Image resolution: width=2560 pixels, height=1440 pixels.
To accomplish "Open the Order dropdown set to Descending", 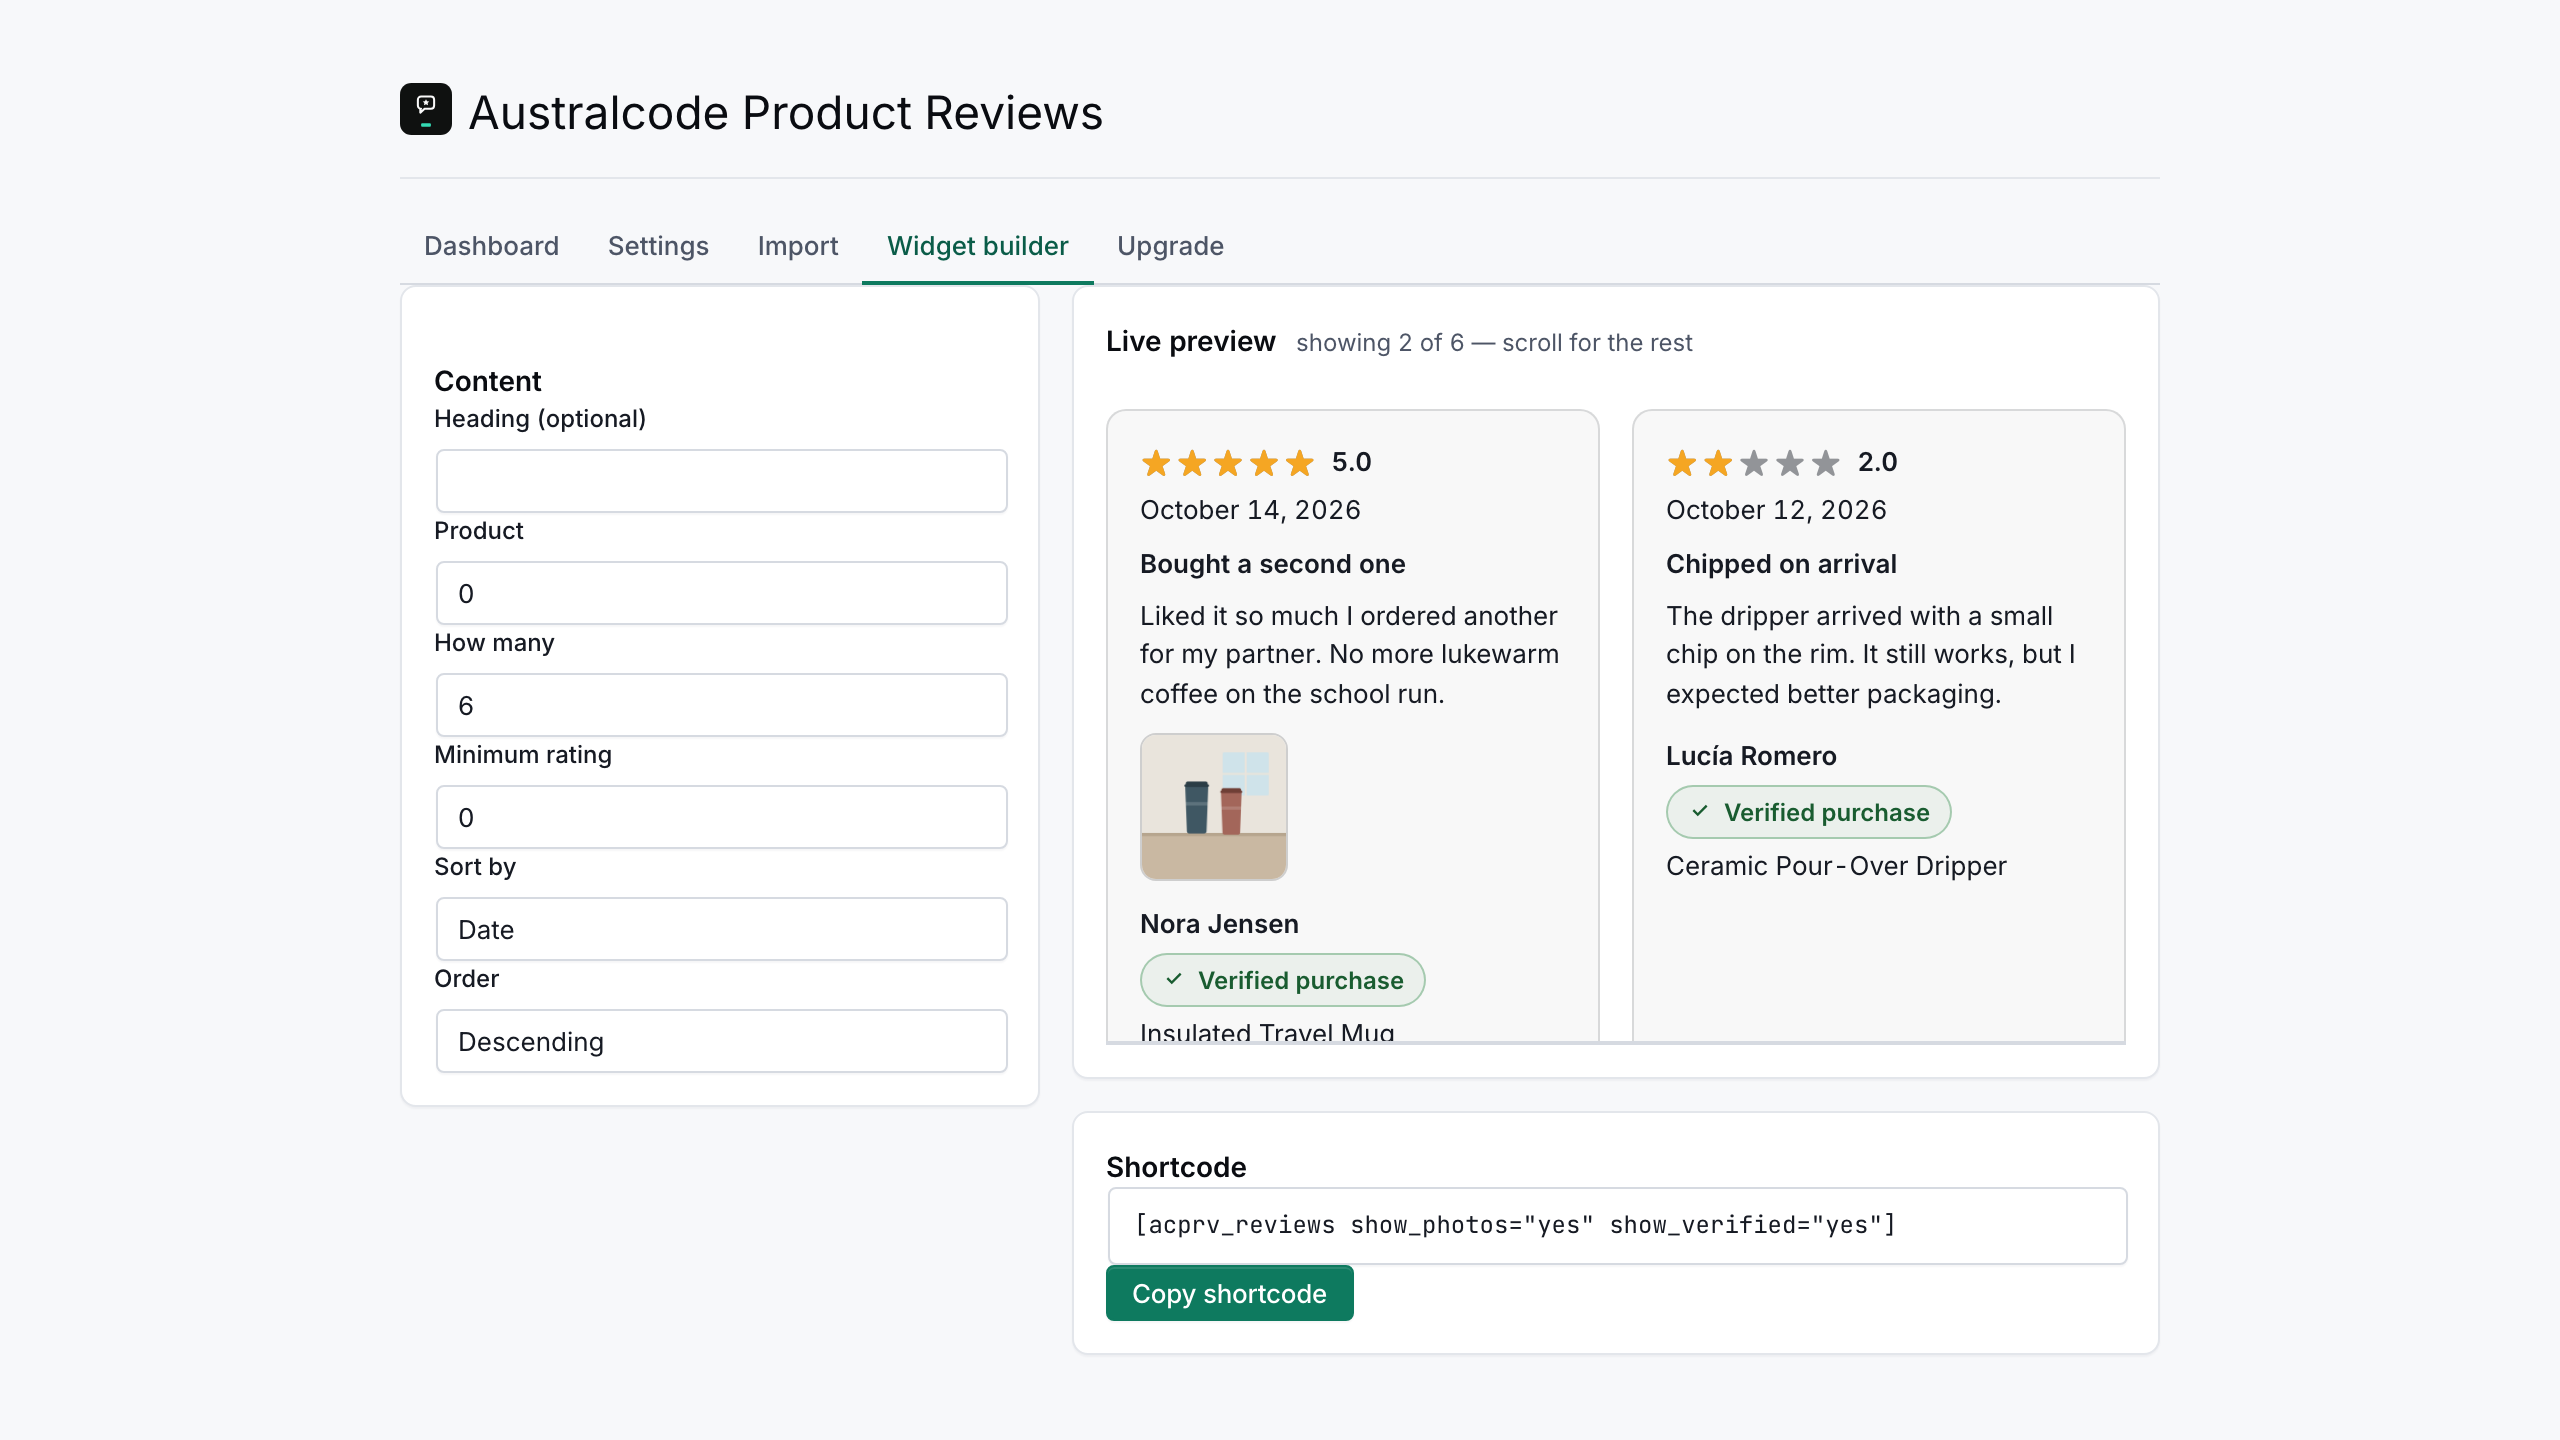I will 721,1041.
